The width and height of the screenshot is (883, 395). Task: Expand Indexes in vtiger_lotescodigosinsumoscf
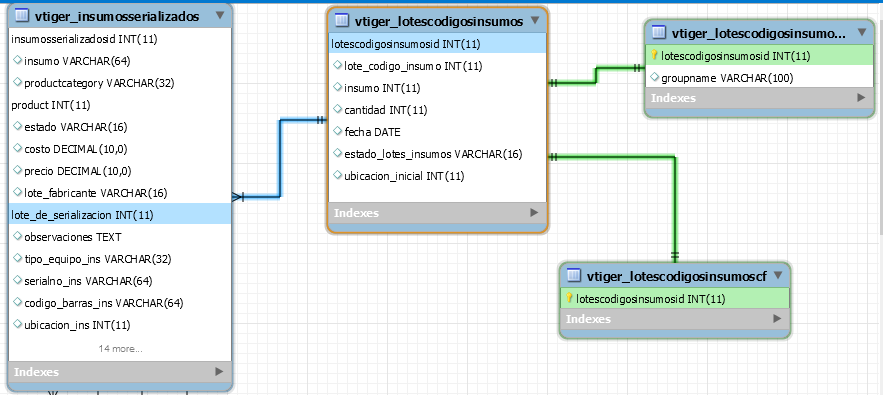click(x=778, y=318)
